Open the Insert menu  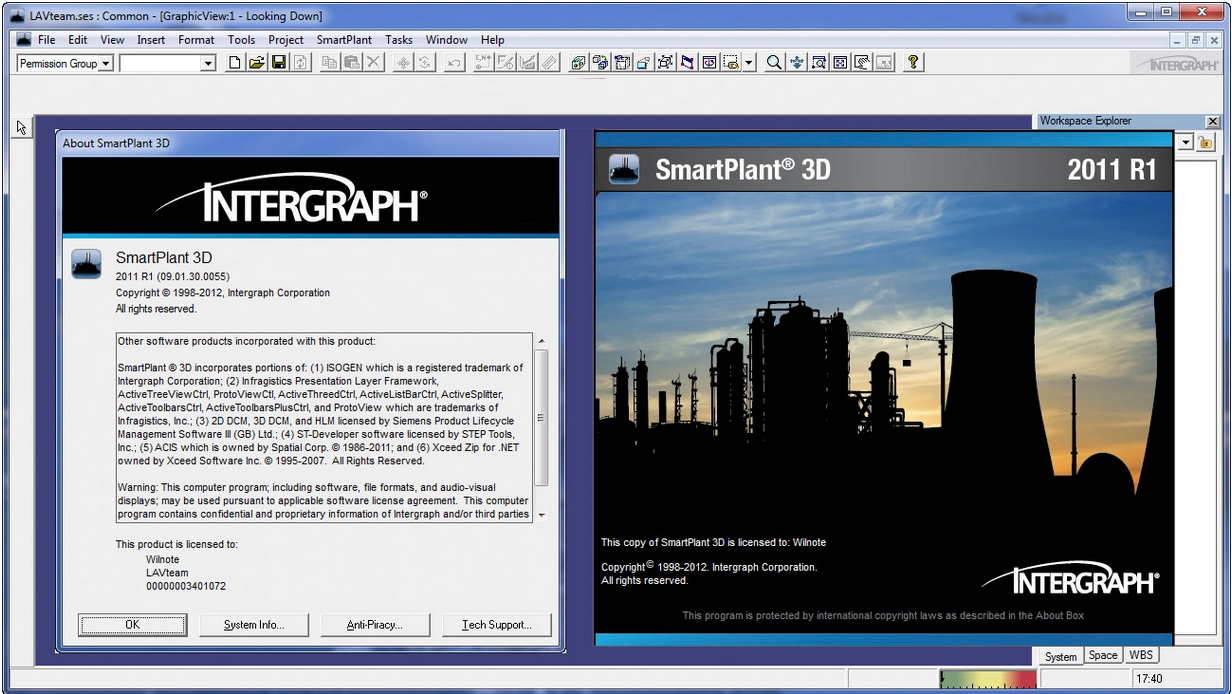coord(151,40)
